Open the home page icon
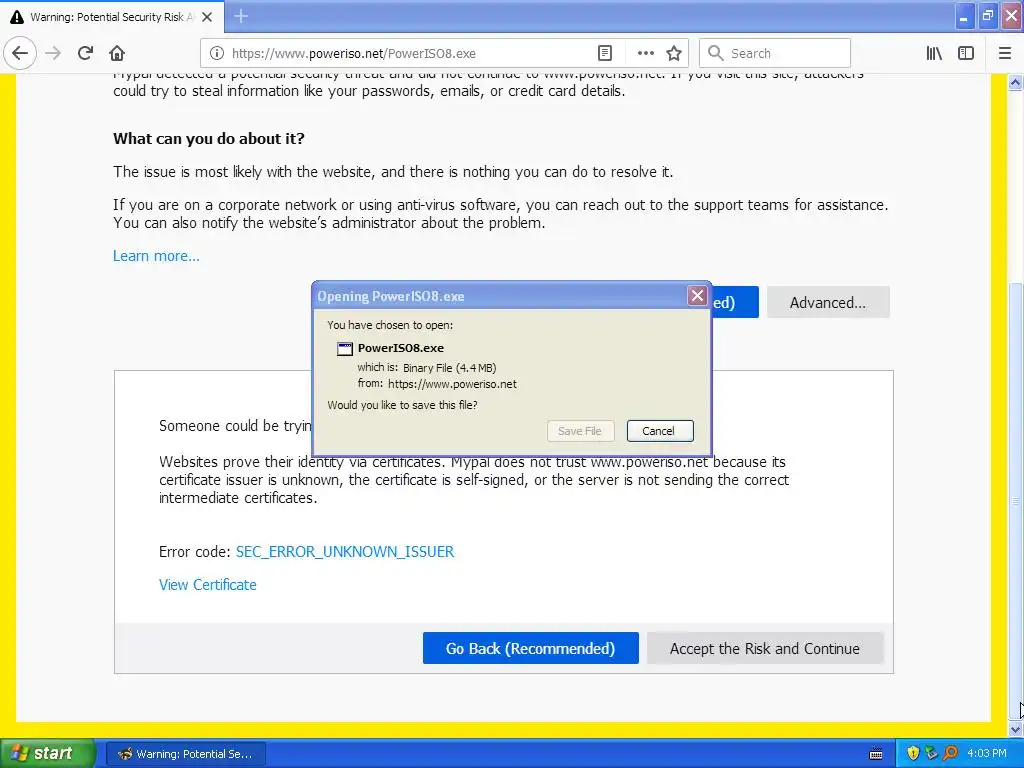1024x768 pixels. click(x=117, y=53)
